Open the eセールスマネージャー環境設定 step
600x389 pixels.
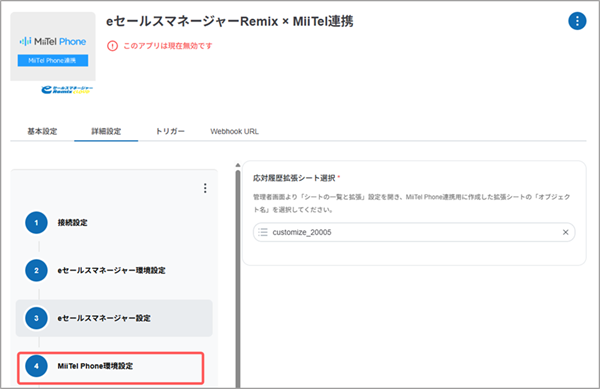114,270
